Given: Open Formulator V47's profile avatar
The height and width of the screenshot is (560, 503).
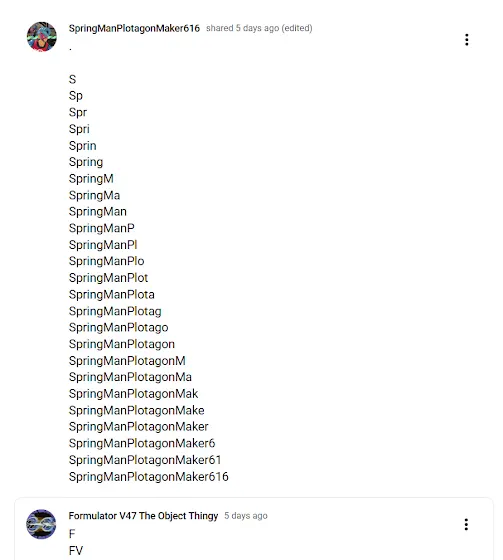Looking at the screenshot, I should tap(41, 524).
